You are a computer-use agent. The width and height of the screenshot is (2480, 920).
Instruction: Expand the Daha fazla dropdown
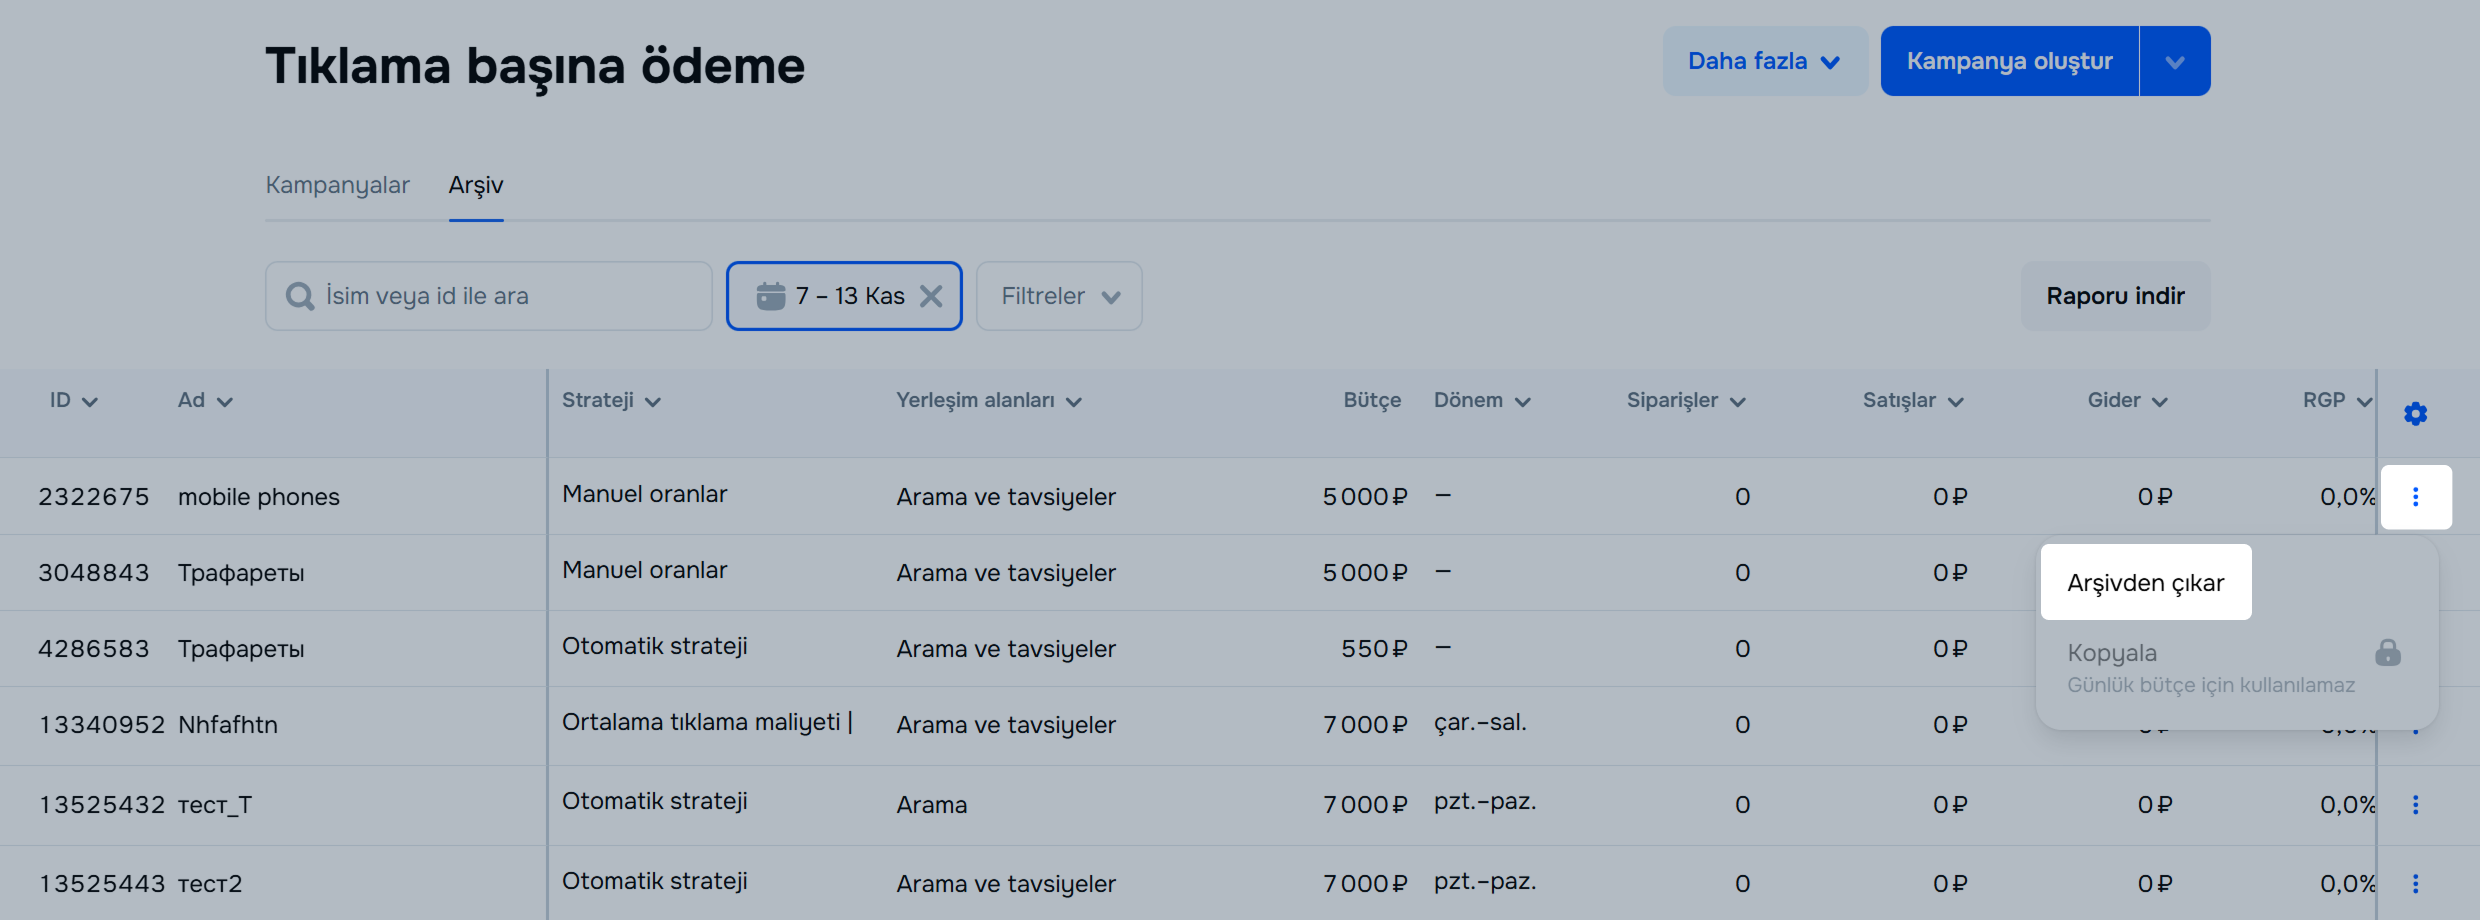point(1765,61)
